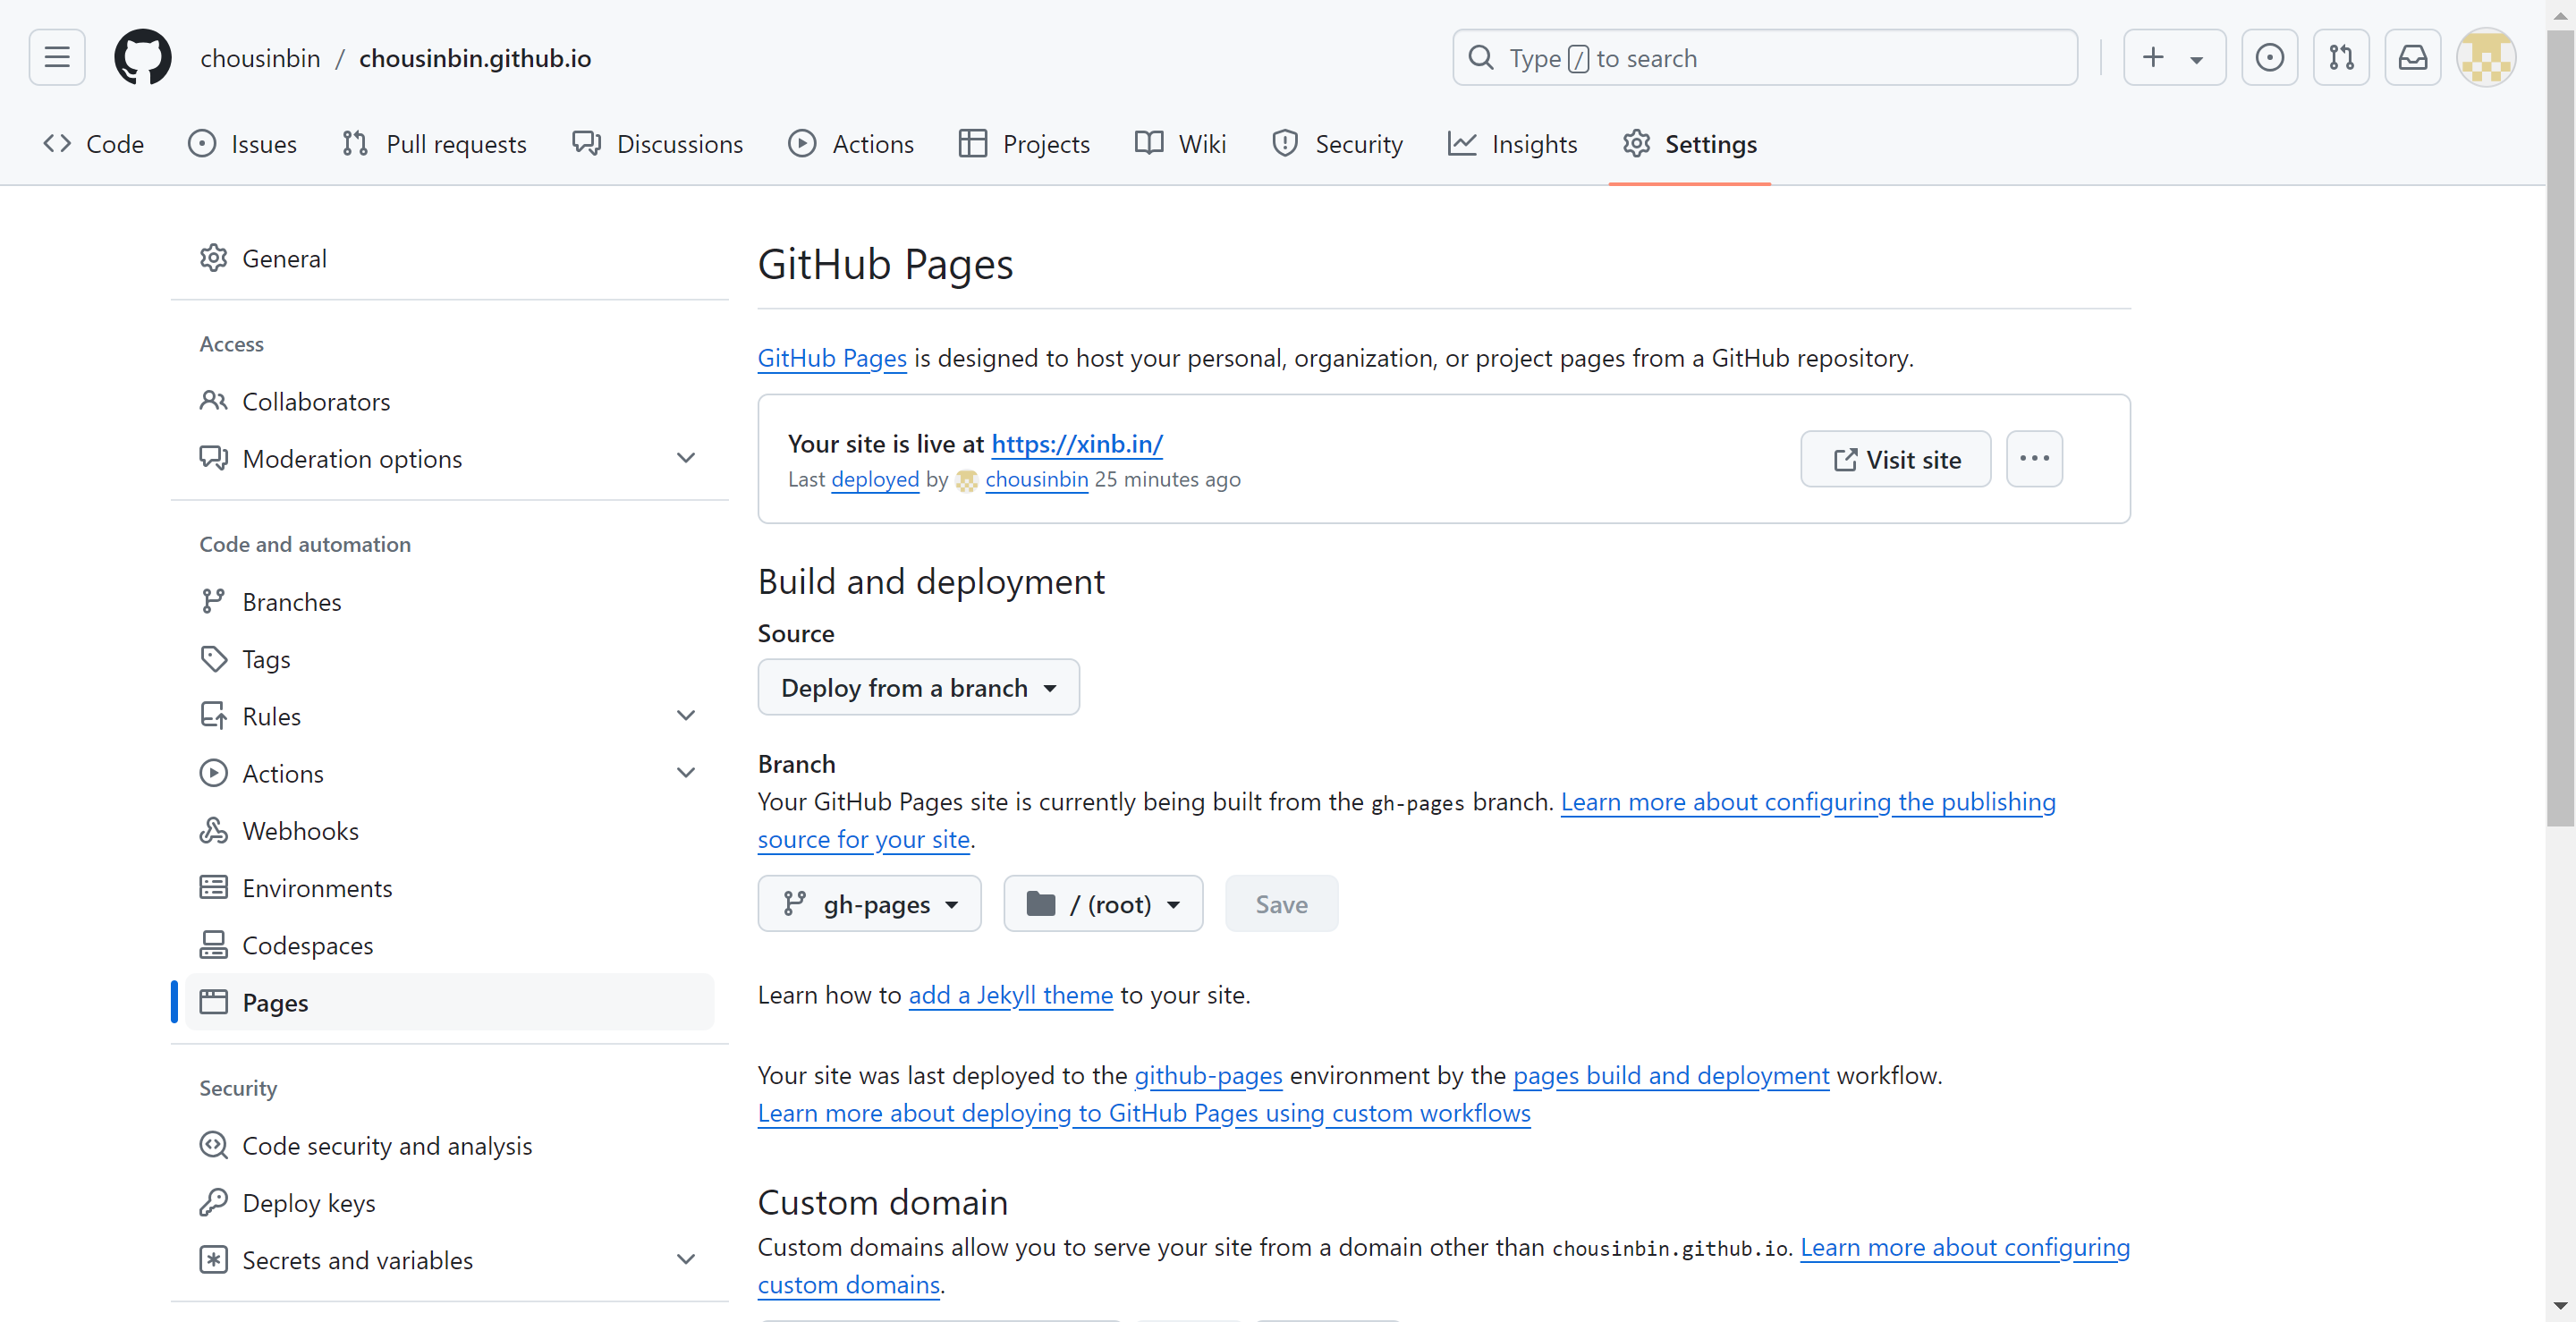Open the Deploy from a branch dropdown
2576x1322 pixels.
[918, 688]
